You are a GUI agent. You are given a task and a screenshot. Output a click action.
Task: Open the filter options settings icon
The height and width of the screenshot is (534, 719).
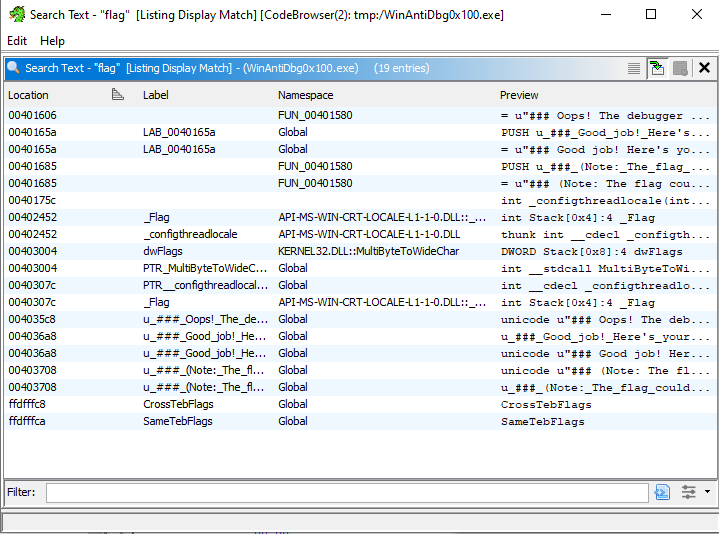point(688,492)
